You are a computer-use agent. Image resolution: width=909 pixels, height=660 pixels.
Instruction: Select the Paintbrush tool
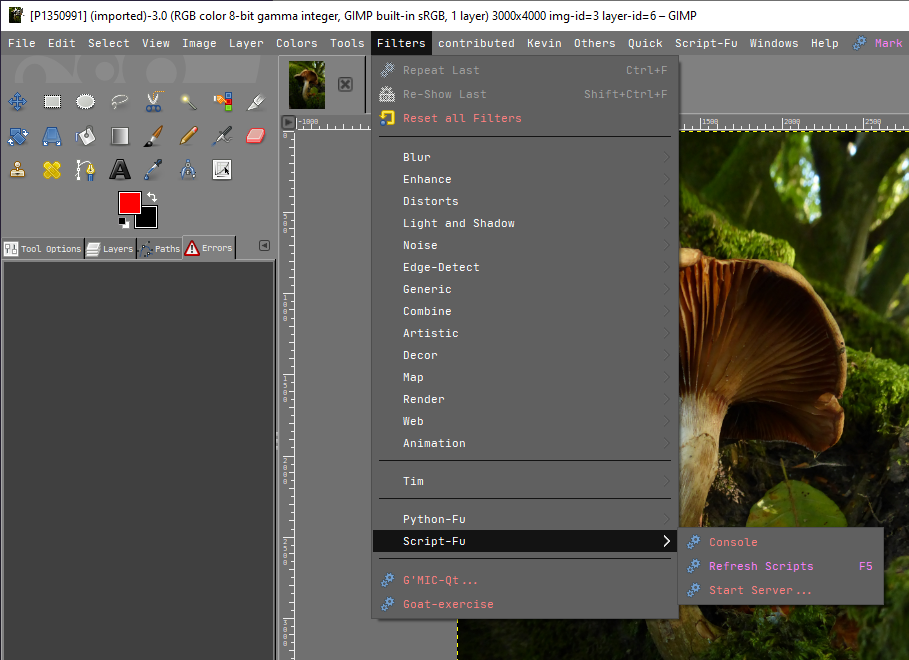pyautogui.click(x=154, y=136)
